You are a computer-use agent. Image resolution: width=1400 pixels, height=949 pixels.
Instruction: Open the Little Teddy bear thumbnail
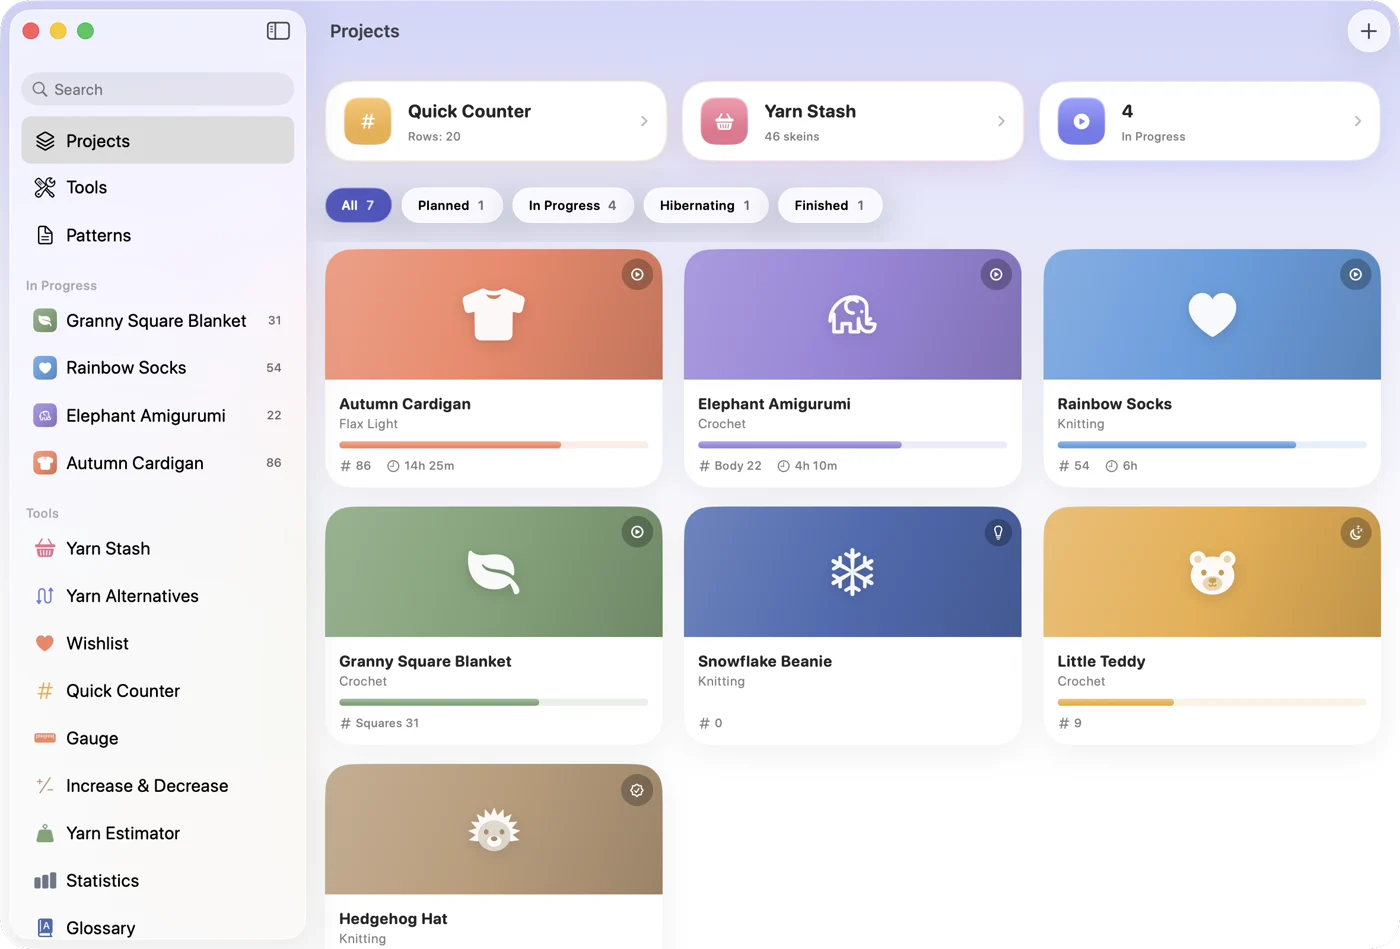pos(1212,572)
